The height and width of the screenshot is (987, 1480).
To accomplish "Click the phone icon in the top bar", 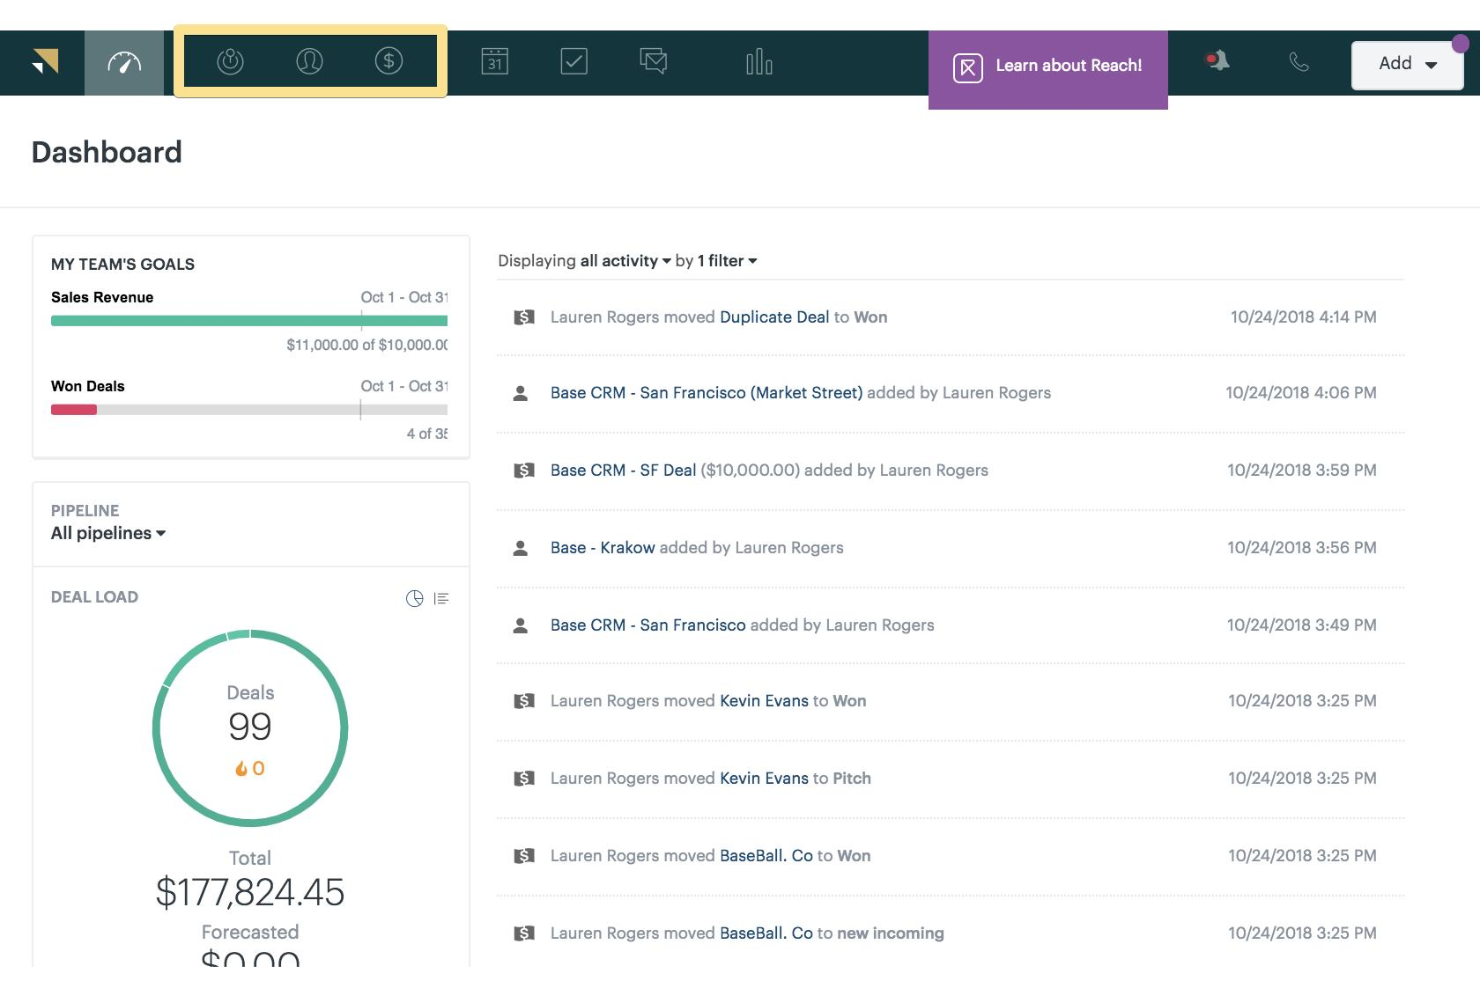I will (1298, 62).
